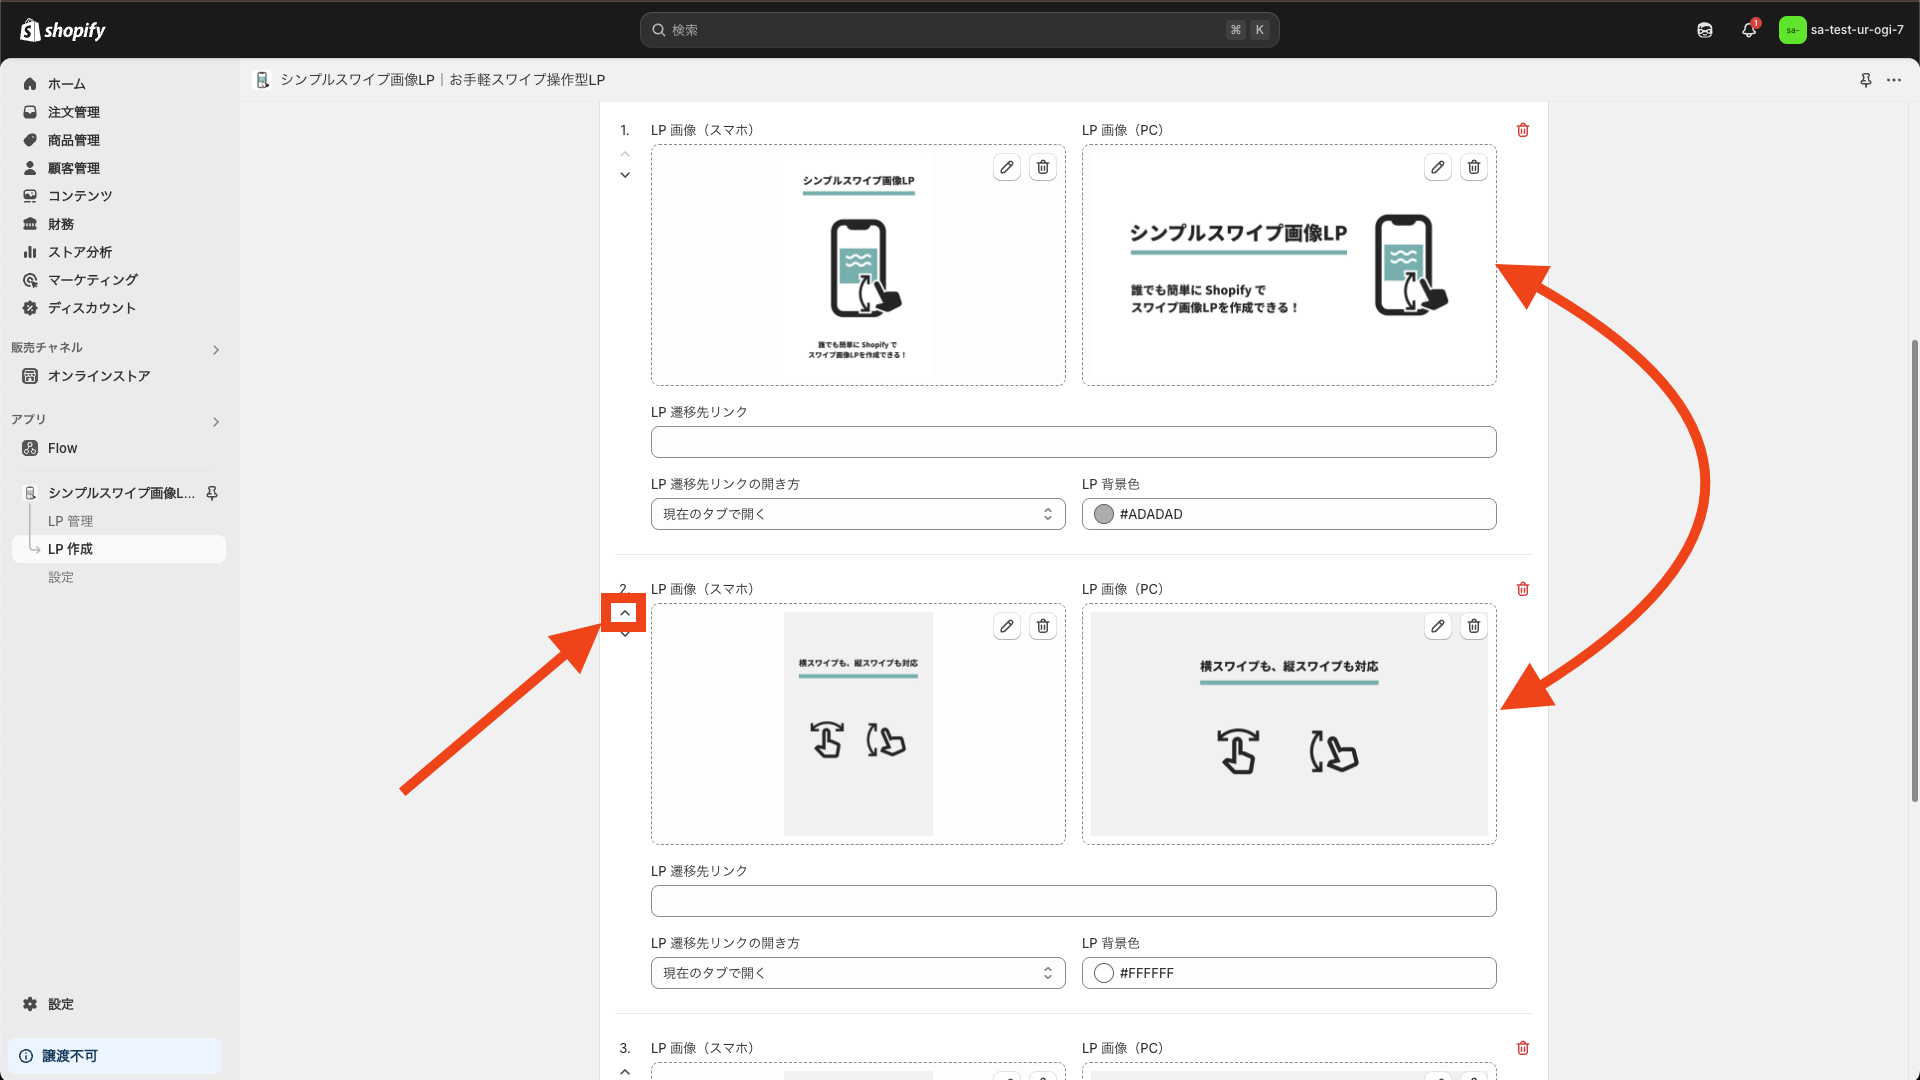Move LP item 3 up with chevron

[625, 1072]
